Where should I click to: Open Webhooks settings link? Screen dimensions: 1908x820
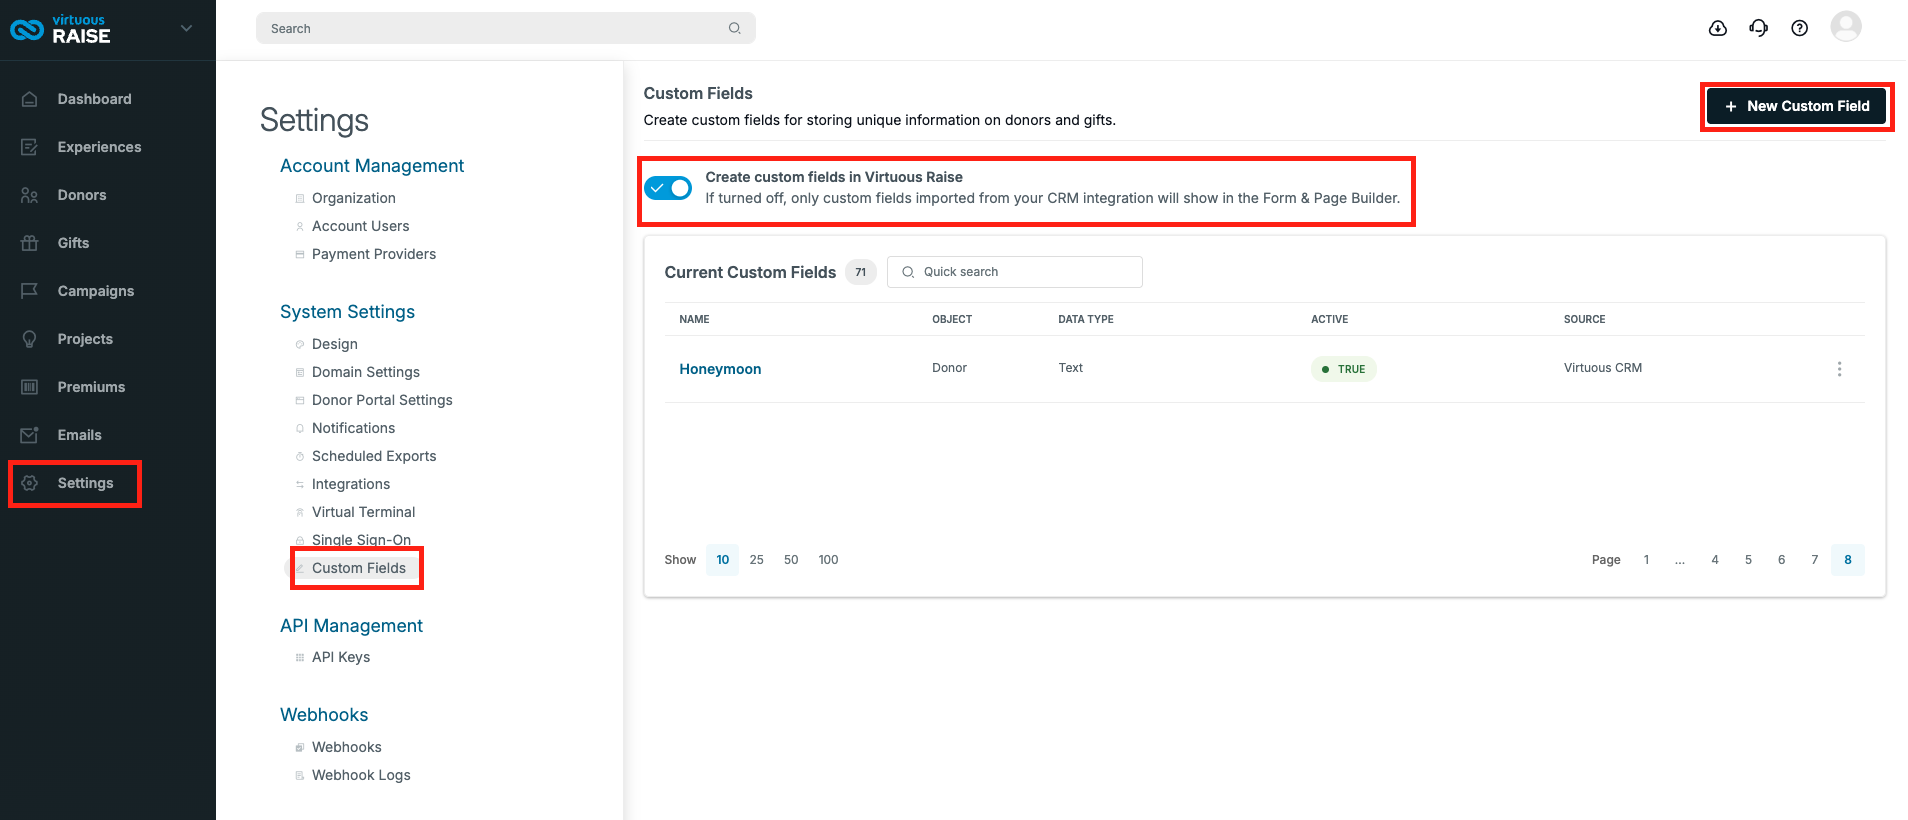tap(346, 747)
